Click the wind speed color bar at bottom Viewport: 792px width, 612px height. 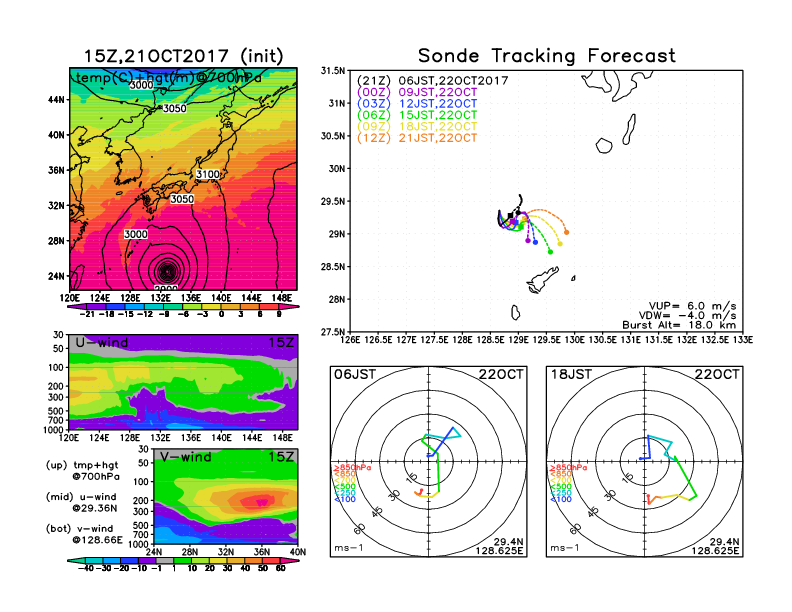(x=182, y=568)
